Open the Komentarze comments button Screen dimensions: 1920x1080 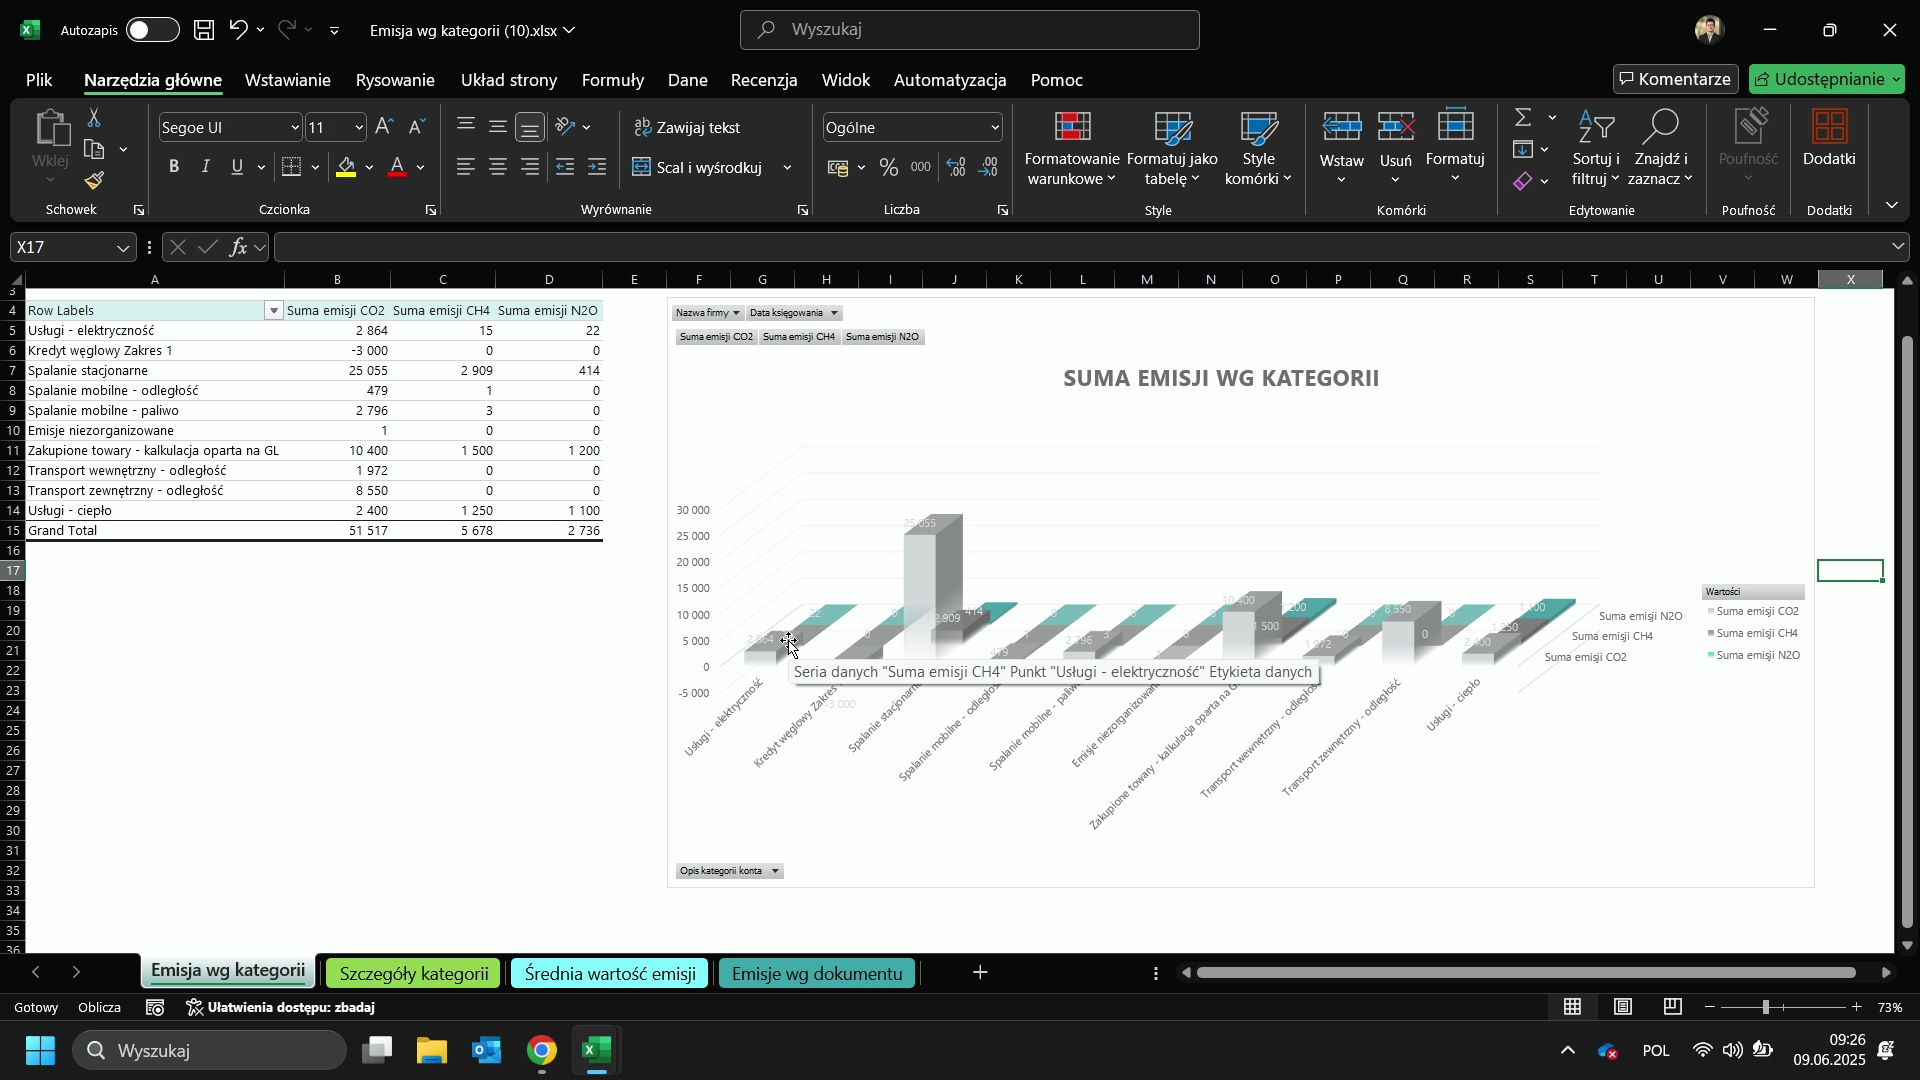pos(1675,79)
